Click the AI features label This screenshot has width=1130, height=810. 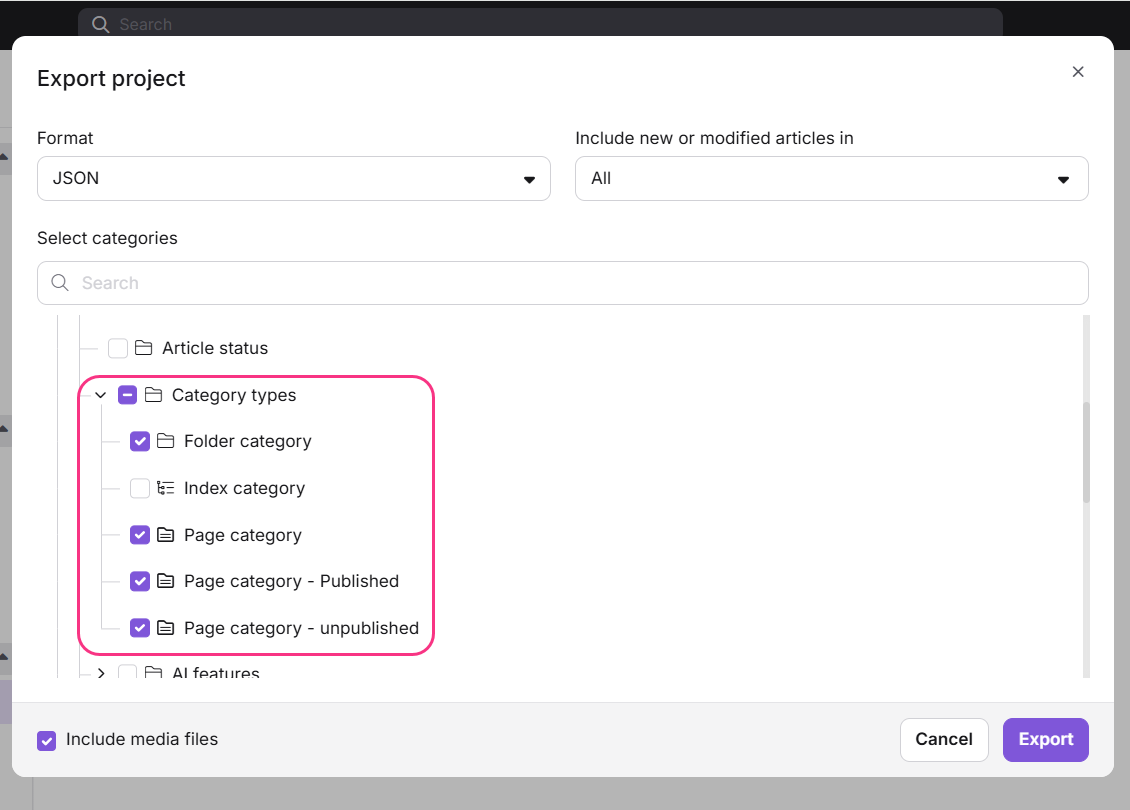point(215,672)
